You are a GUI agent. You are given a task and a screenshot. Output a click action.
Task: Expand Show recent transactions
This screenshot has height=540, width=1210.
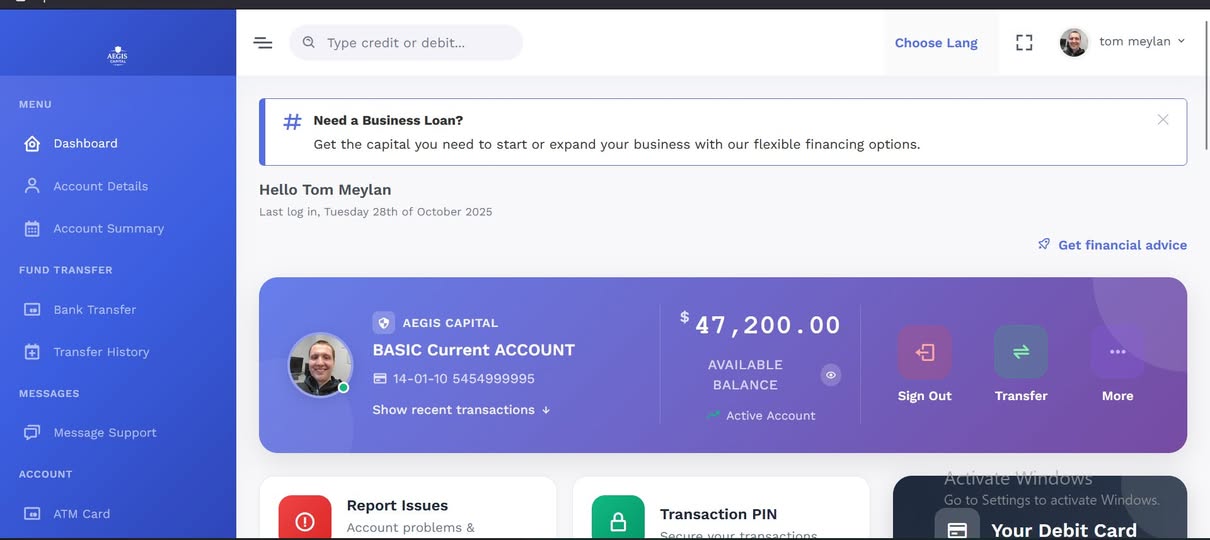[461, 410]
